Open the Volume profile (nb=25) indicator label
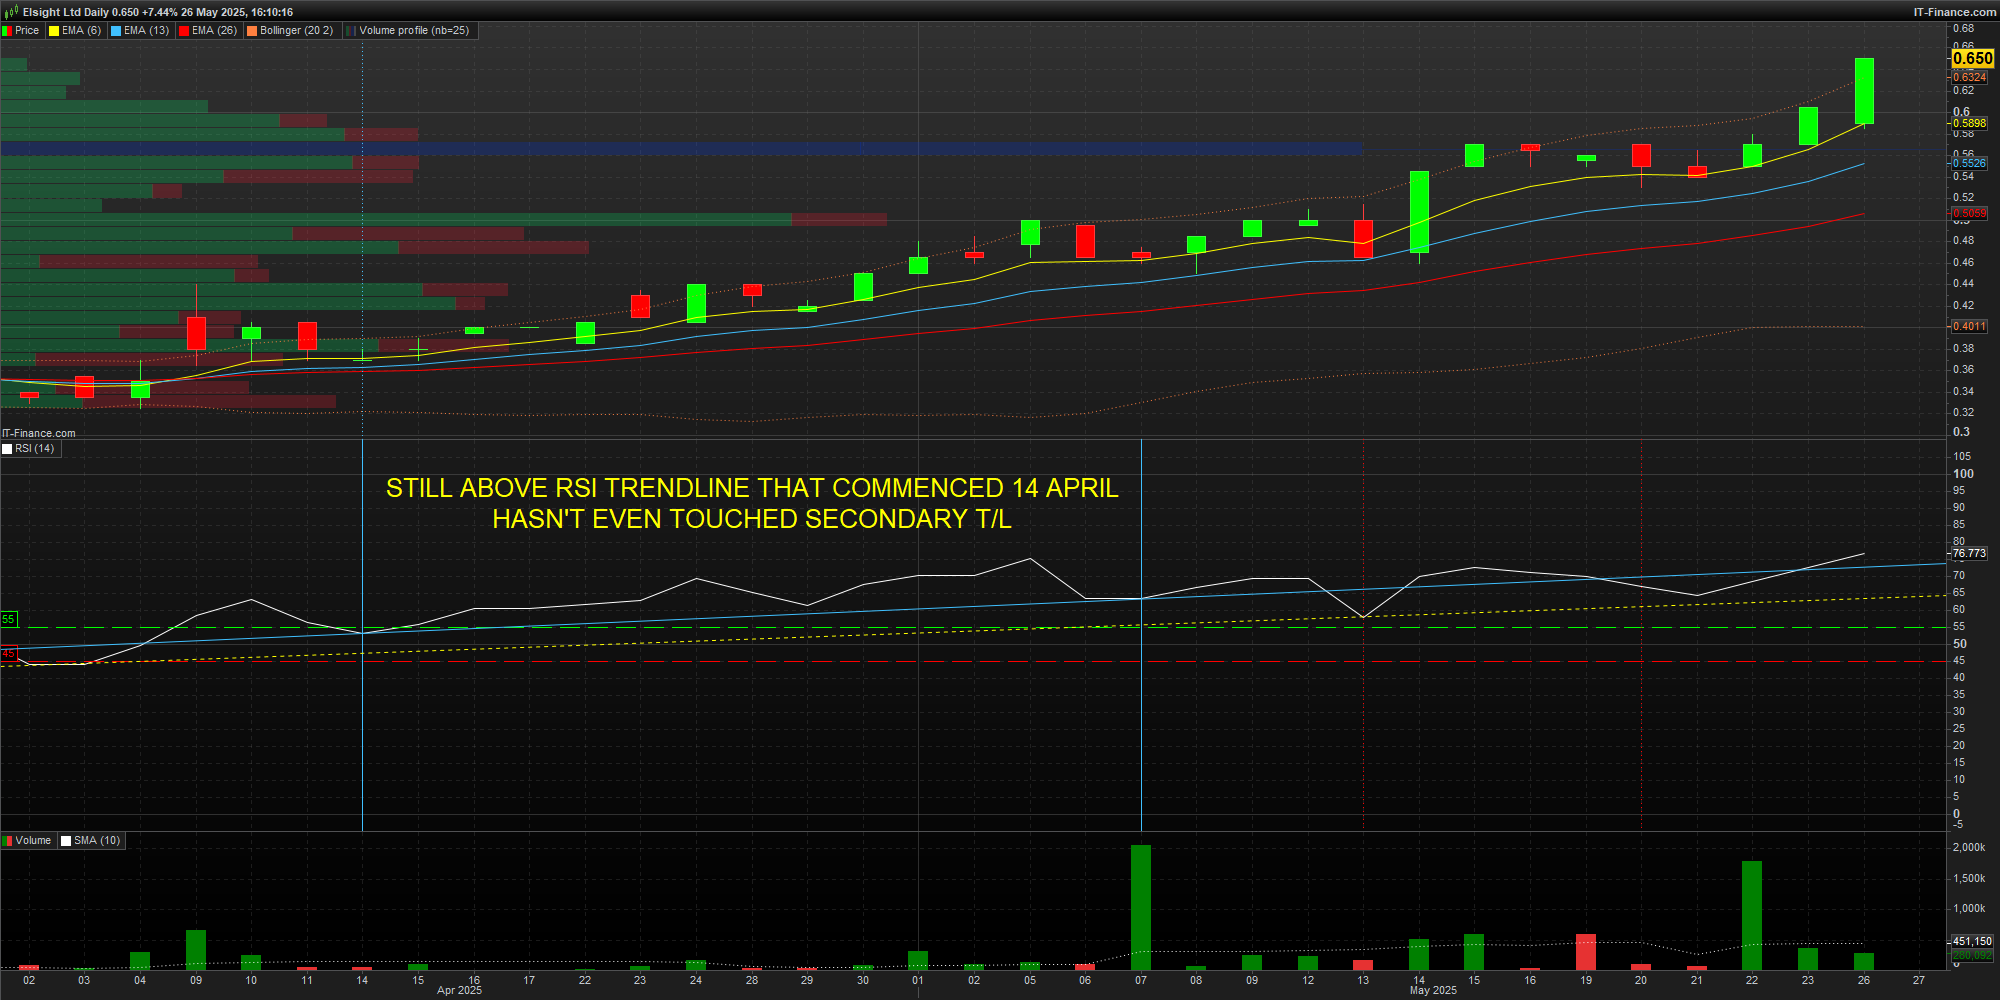The image size is (2000, 1000). click(413, 31)
